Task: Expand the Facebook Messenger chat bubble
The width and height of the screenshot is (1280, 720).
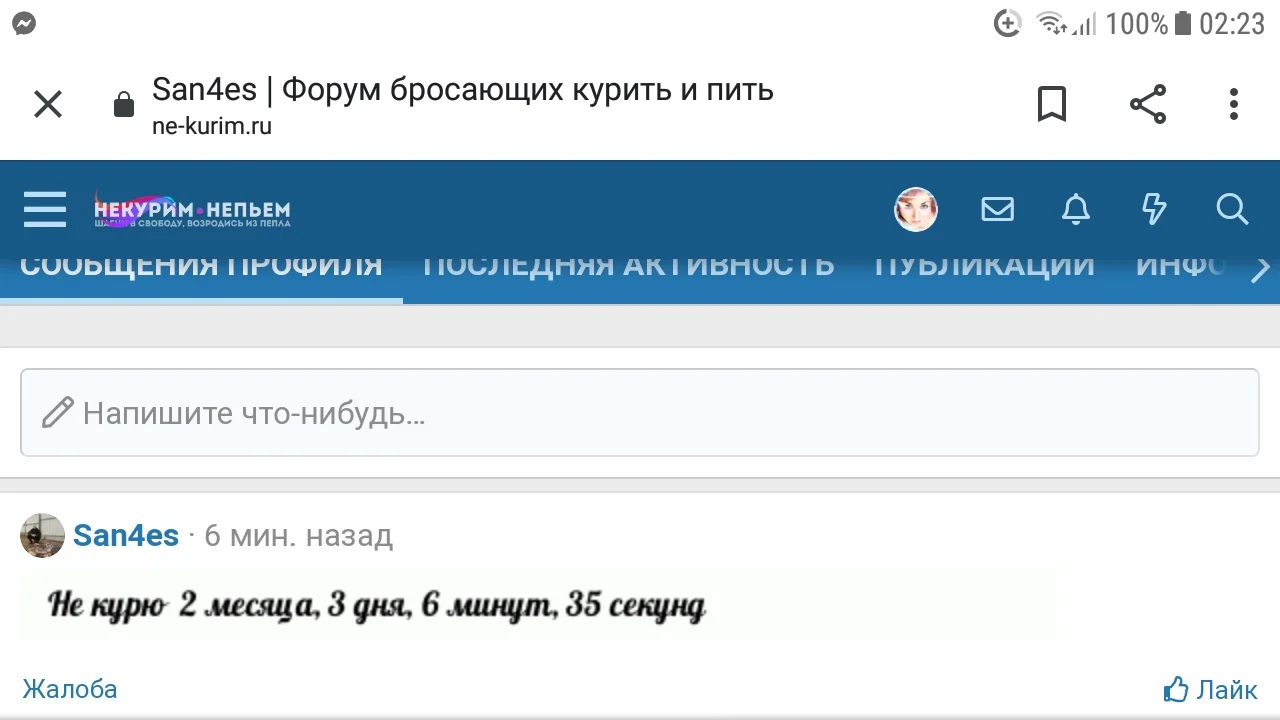Action: tap(23, 22)
